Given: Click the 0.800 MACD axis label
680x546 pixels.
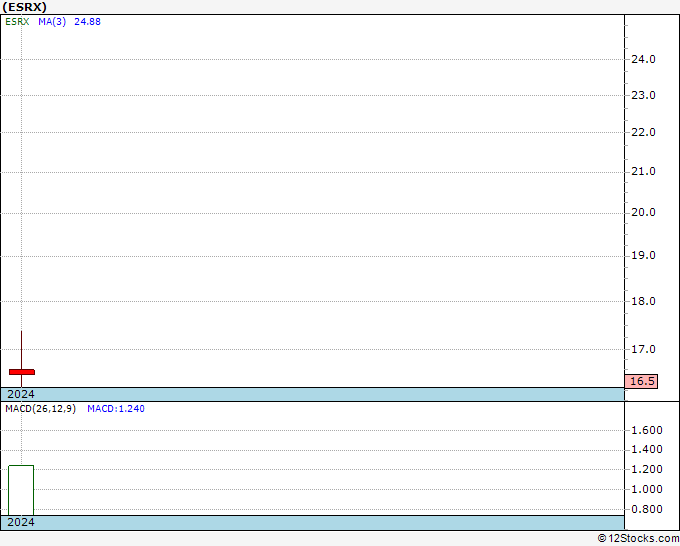Looking at the screenshot, I should [647, 509].
